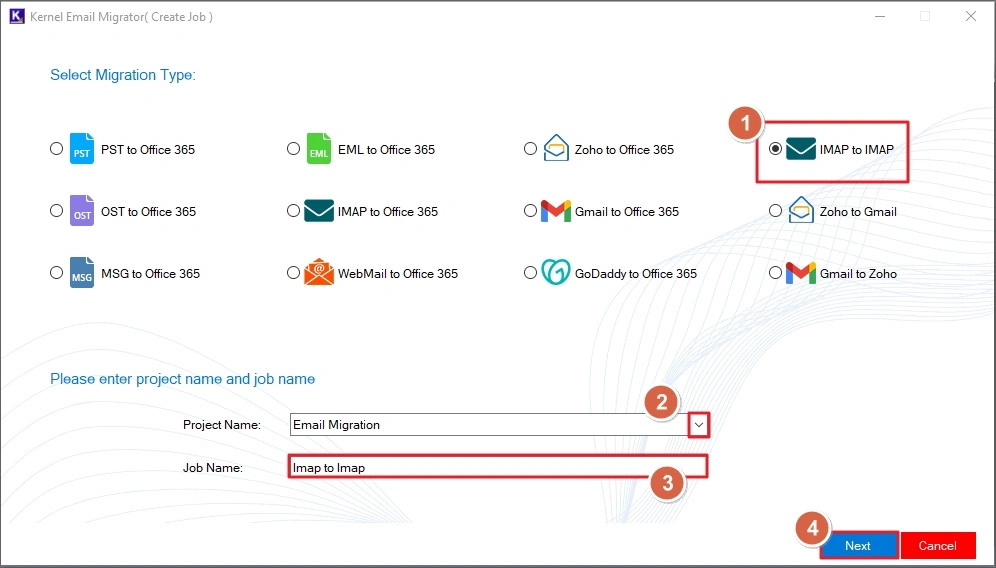The height and width of the screenshot is (568, 996).
Task: Select Zoho to Office 365 radio button
Action: tap(530, 149)
